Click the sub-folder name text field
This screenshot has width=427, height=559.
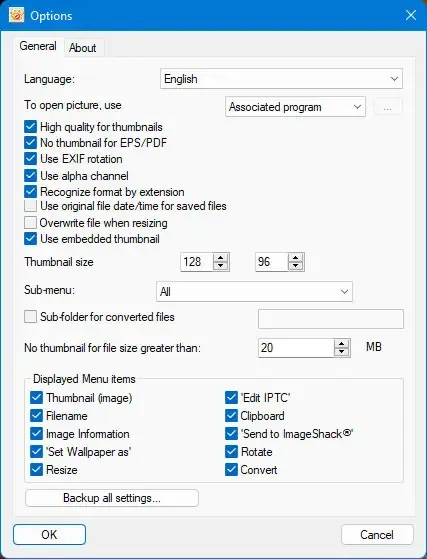(x=331, y=319)
